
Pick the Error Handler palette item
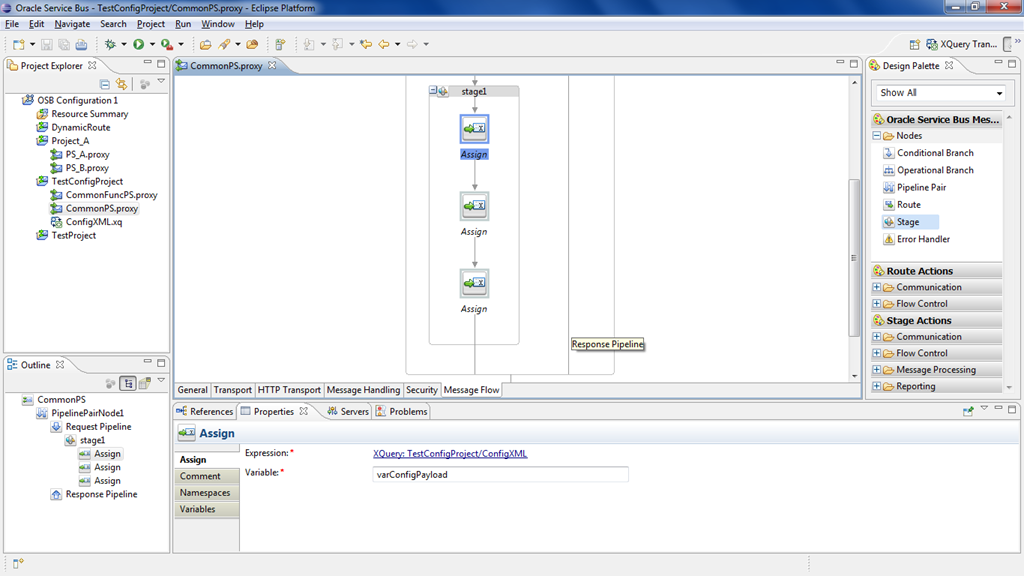(922, 239)
